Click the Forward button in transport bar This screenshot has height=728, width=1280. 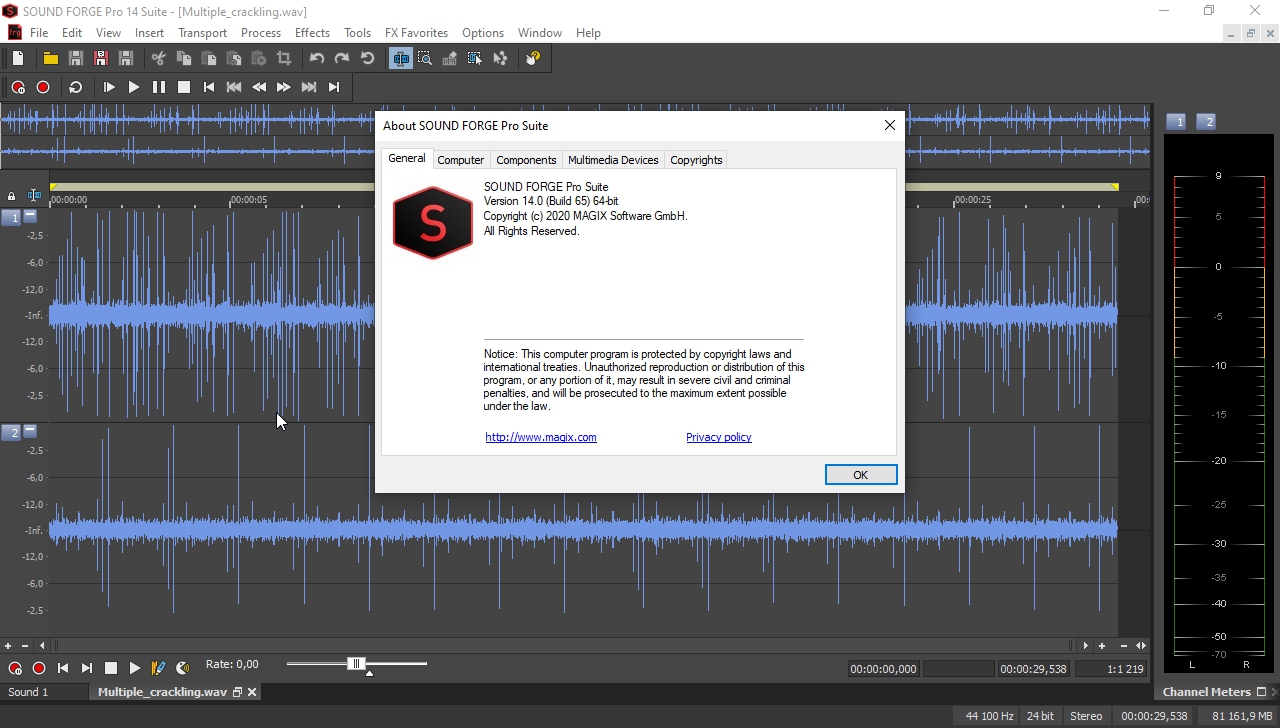(x=284, y=87)
